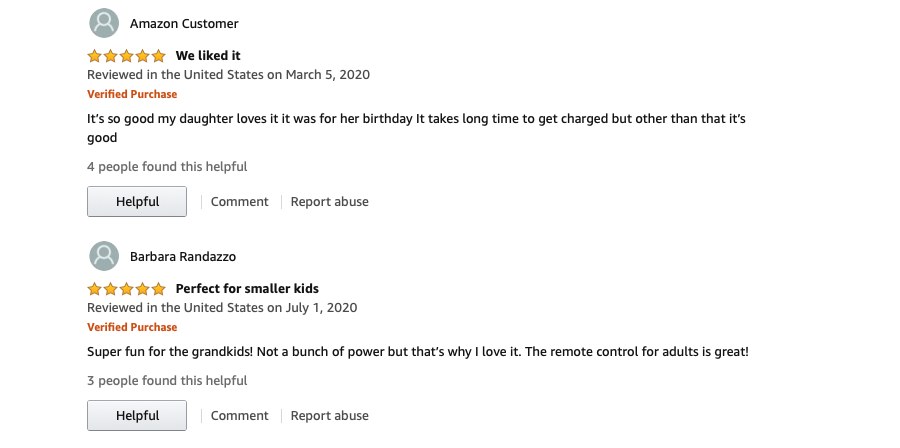This screenshot has width=900, height=448.
Task: Click Barbara Randazzo's profile avatar
Action: click(104, 256)
